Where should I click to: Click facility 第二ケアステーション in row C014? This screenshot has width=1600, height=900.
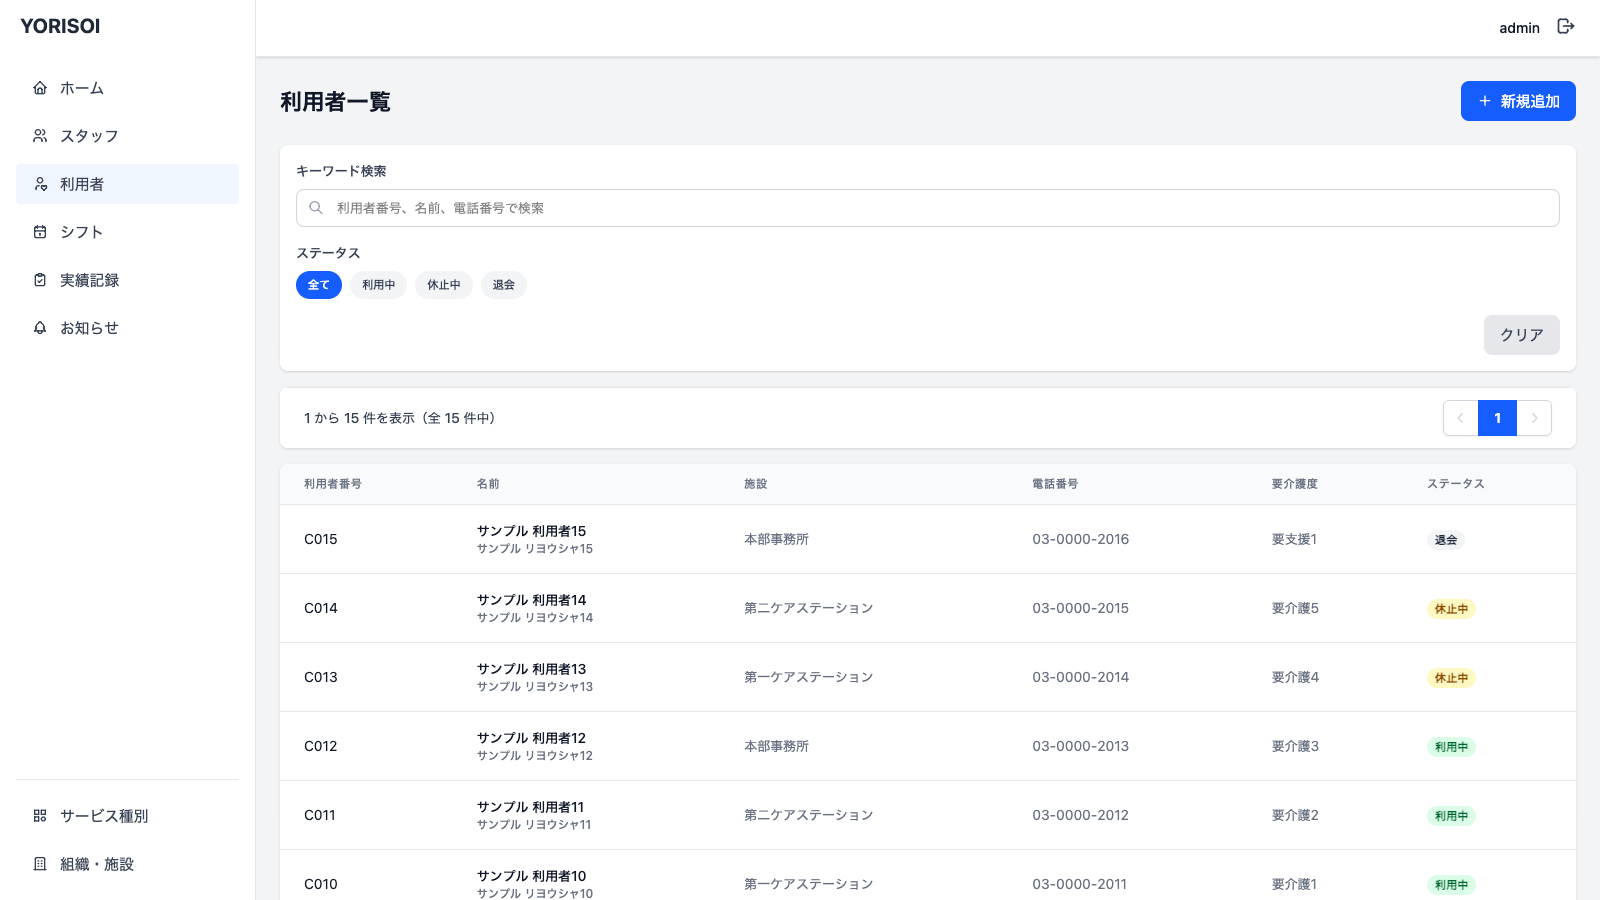809,608
